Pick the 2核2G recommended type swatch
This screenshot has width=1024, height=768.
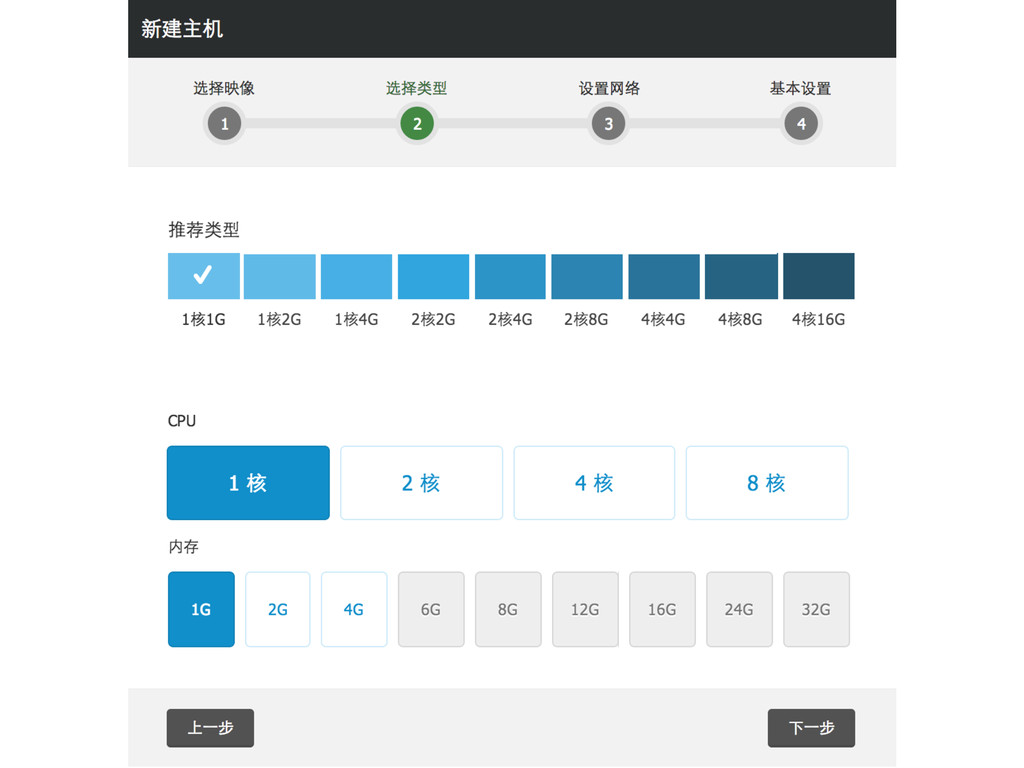434,276
